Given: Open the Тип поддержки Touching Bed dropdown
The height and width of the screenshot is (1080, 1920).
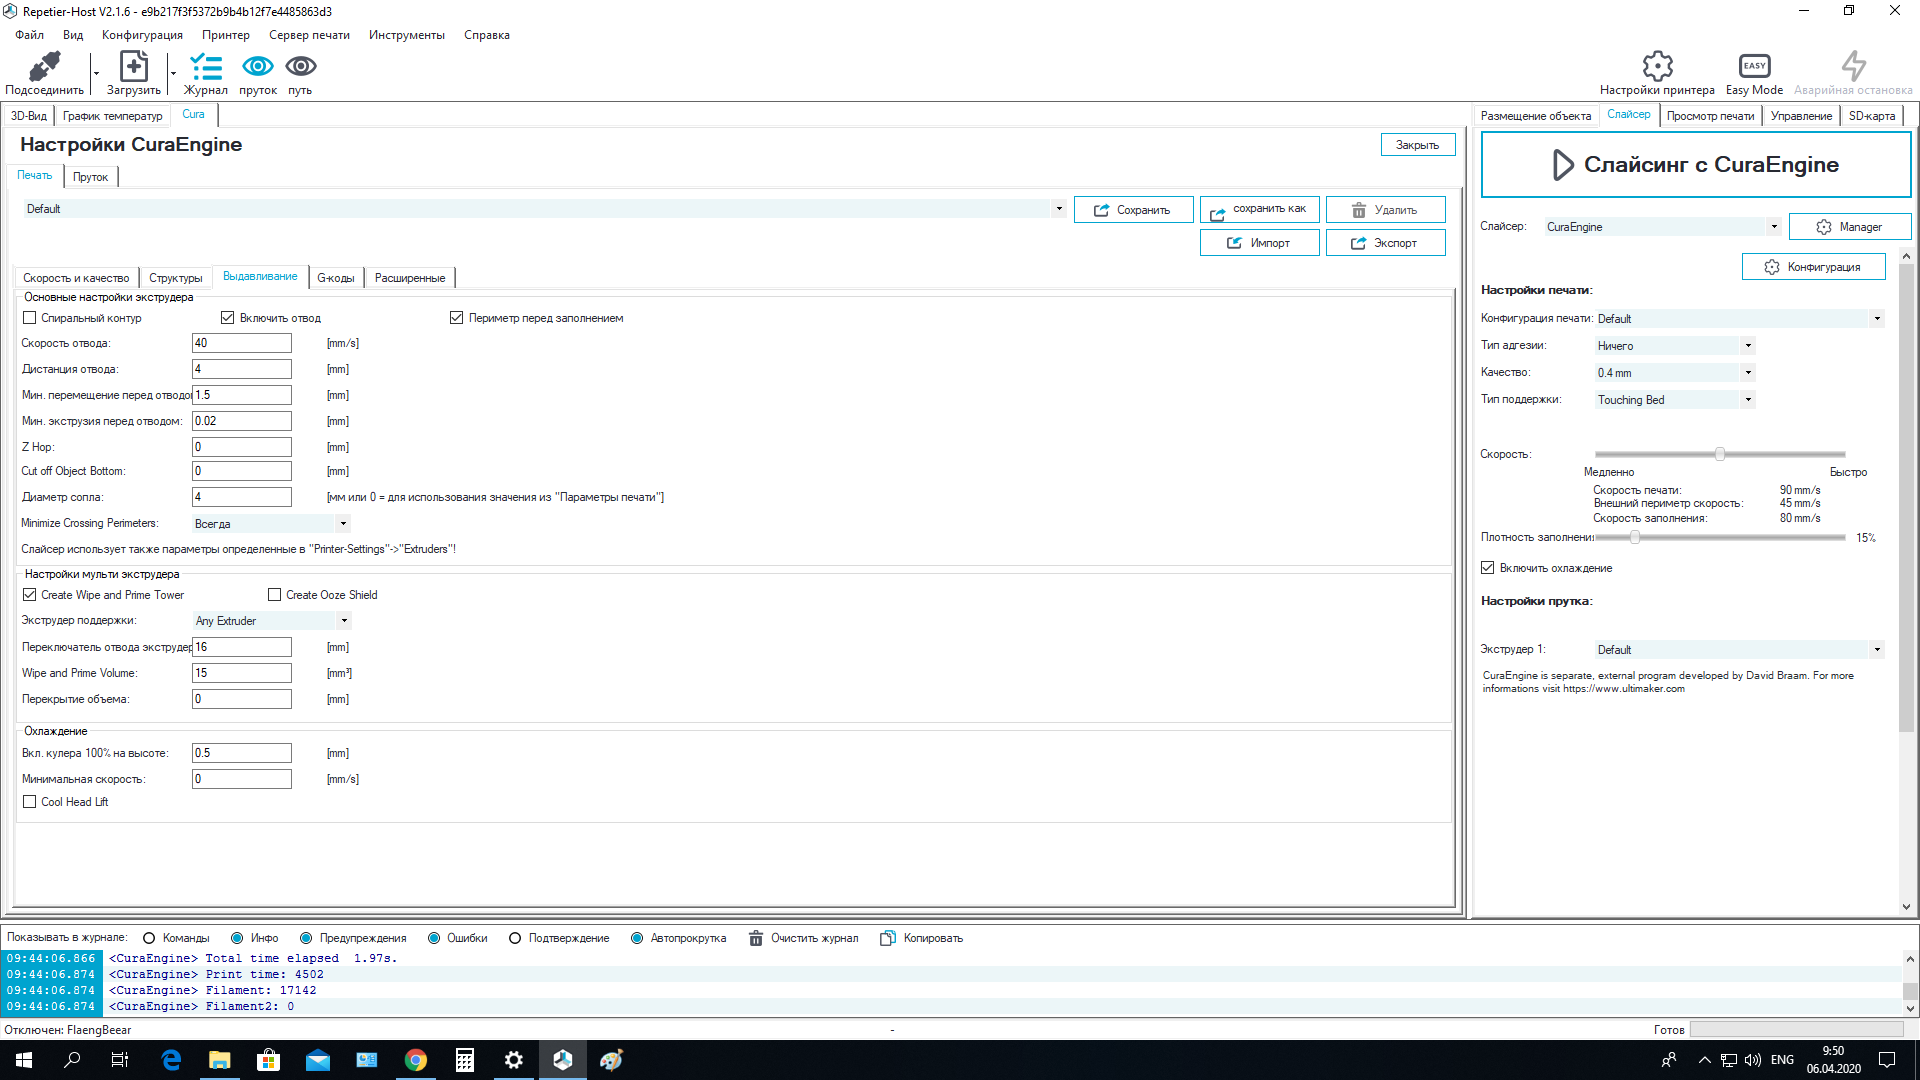Looking at the screenshot, I should (1675, 400).
